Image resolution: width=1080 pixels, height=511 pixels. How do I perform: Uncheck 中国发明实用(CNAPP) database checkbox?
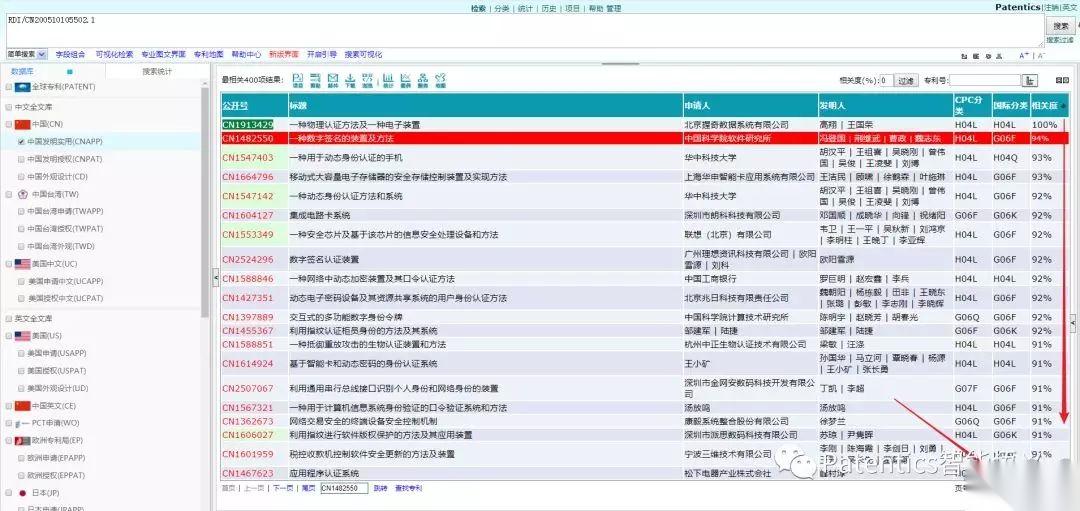[21, 142]
